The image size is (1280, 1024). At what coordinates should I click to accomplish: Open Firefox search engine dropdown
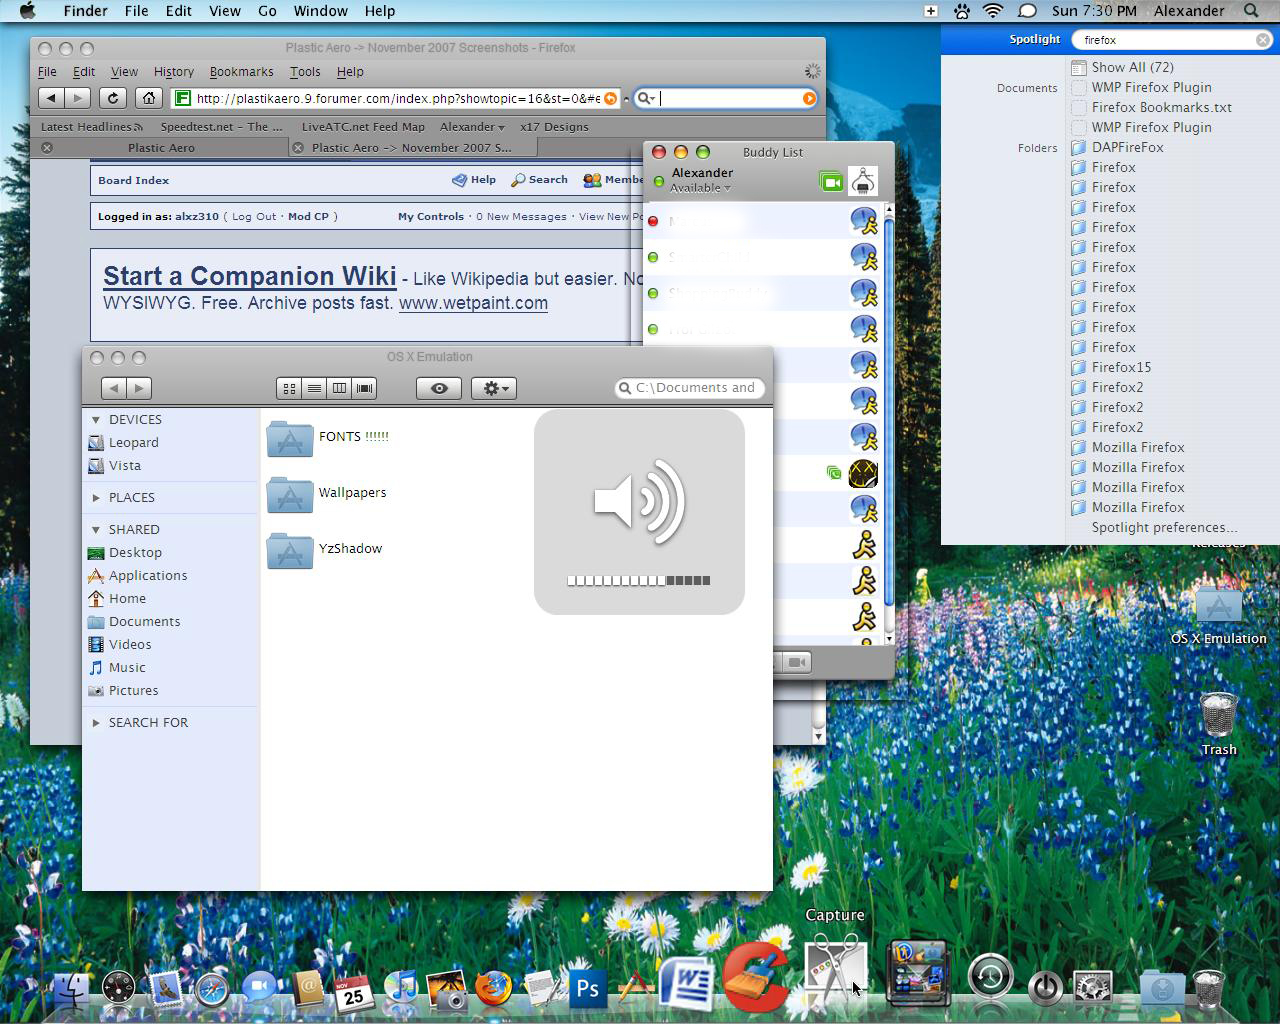click(647, 98)
